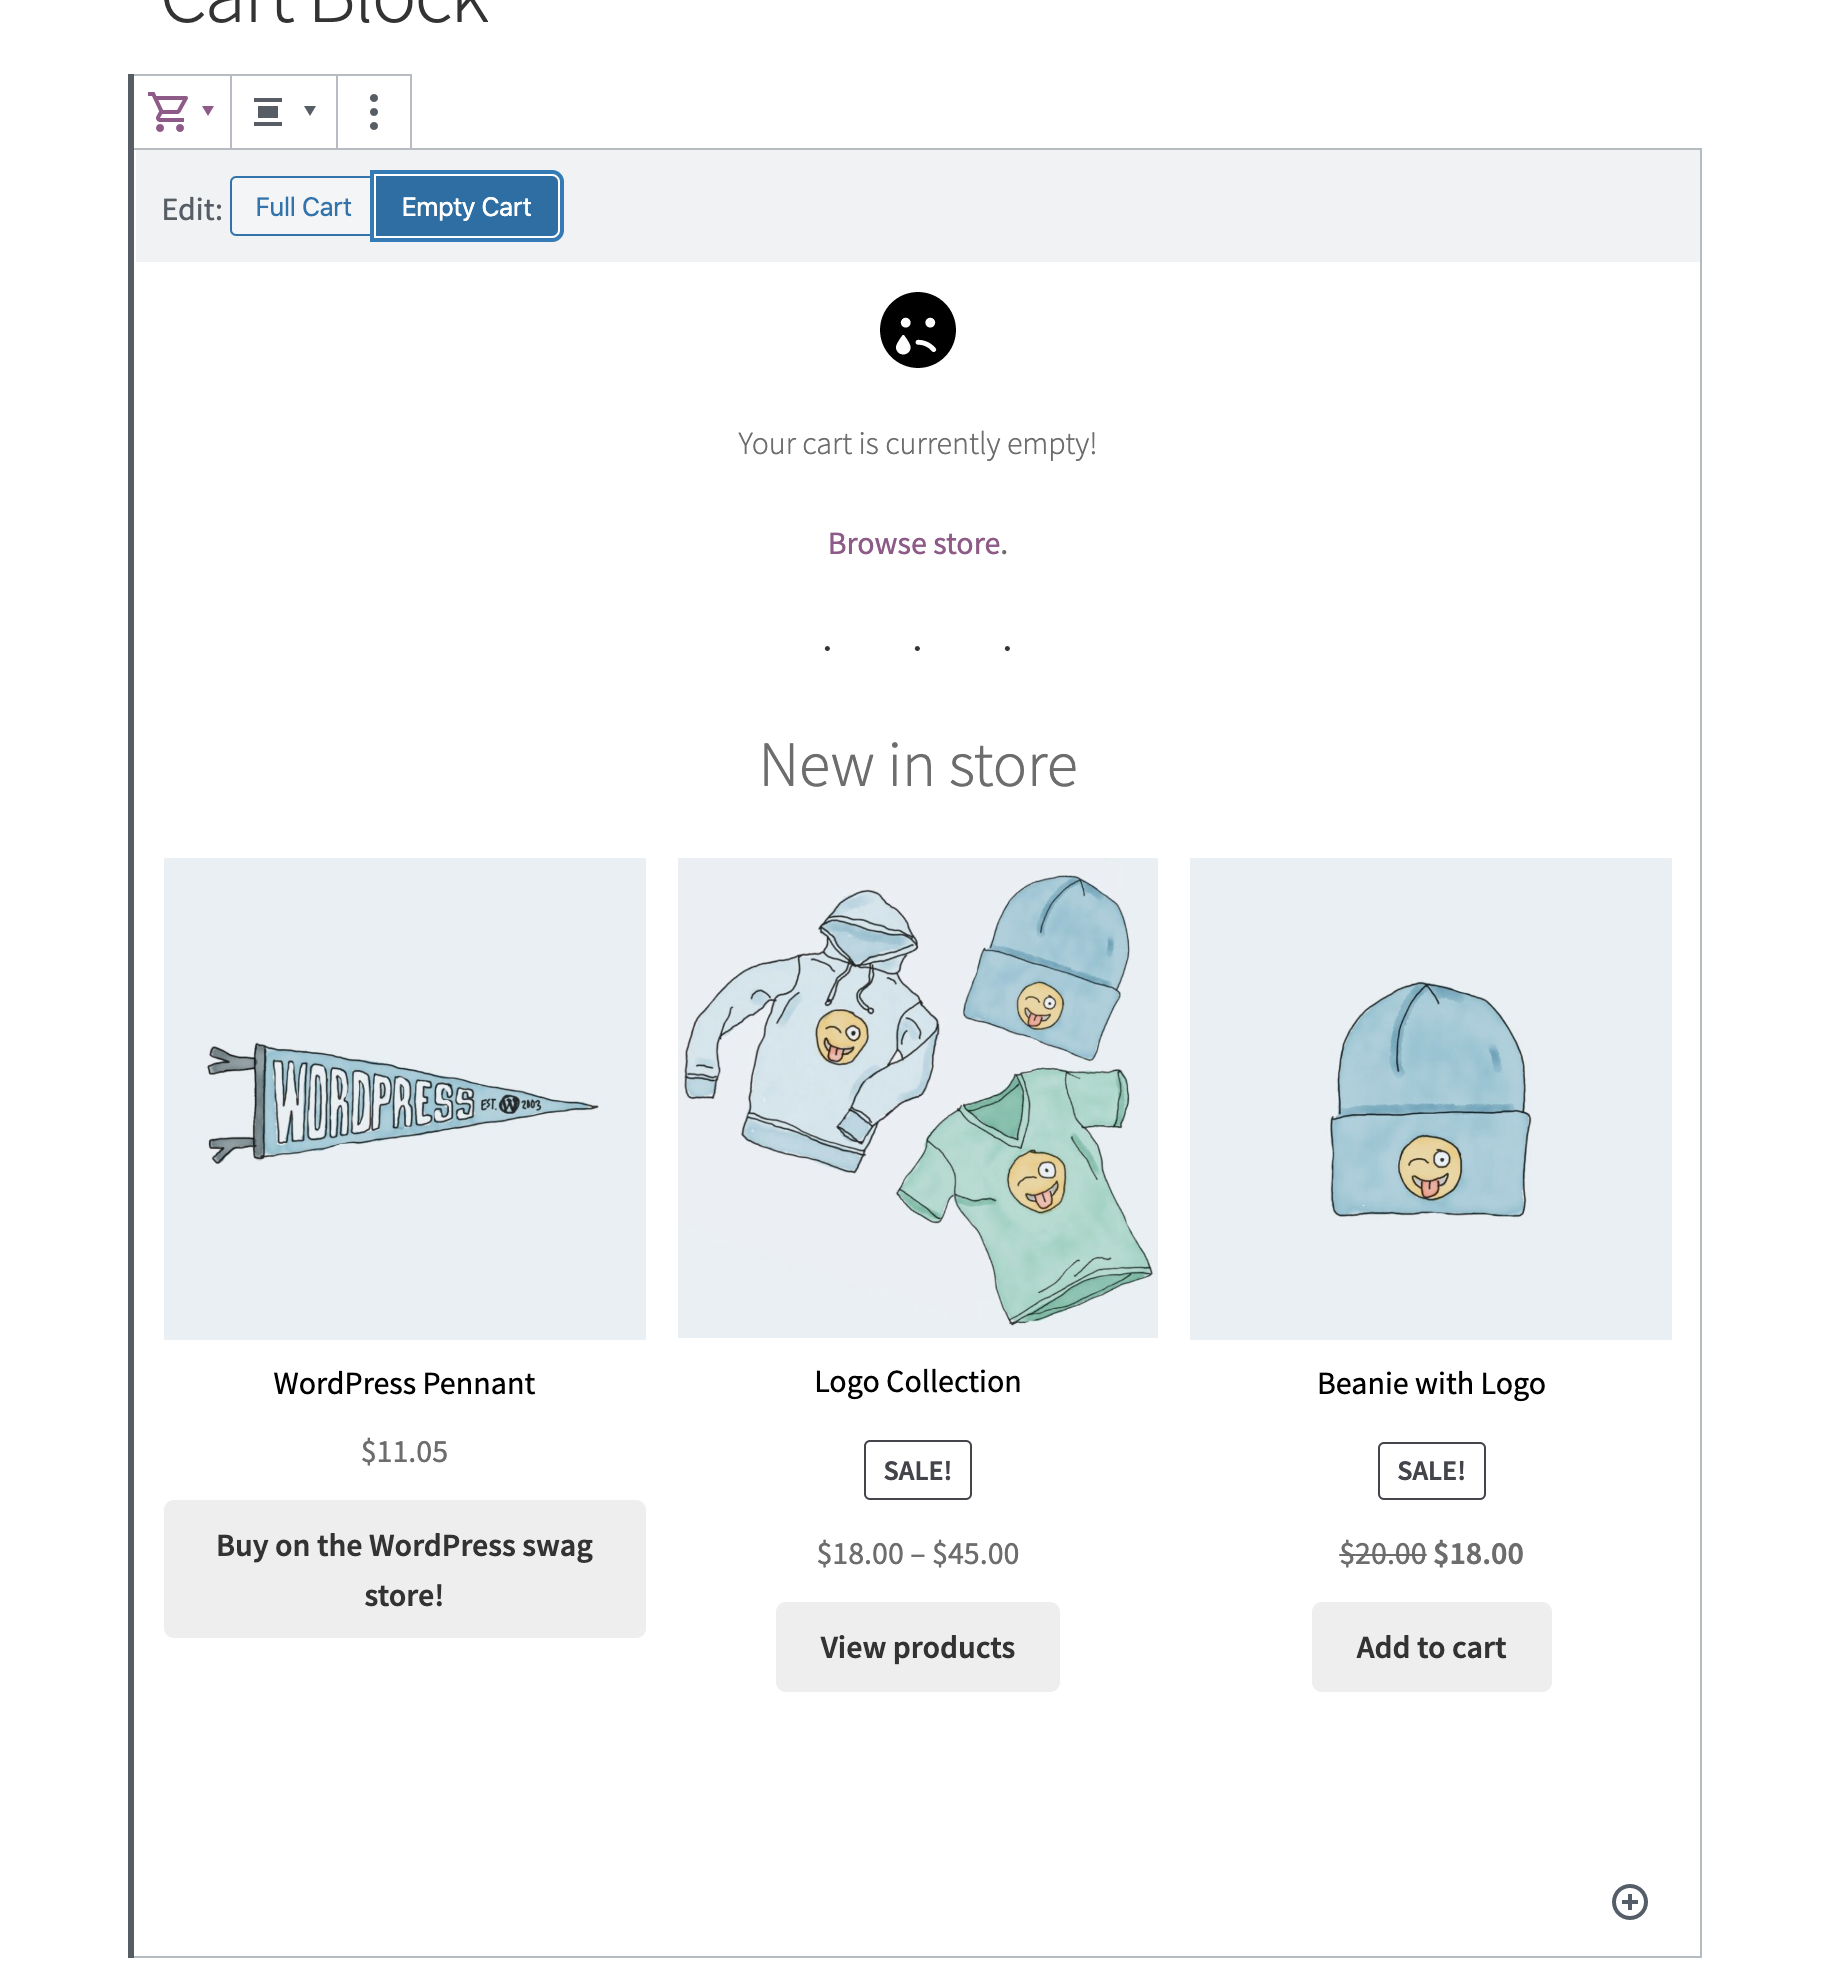
Task: Click the middle pagination dot below Browse store
Action: click(x=916, y=646)
